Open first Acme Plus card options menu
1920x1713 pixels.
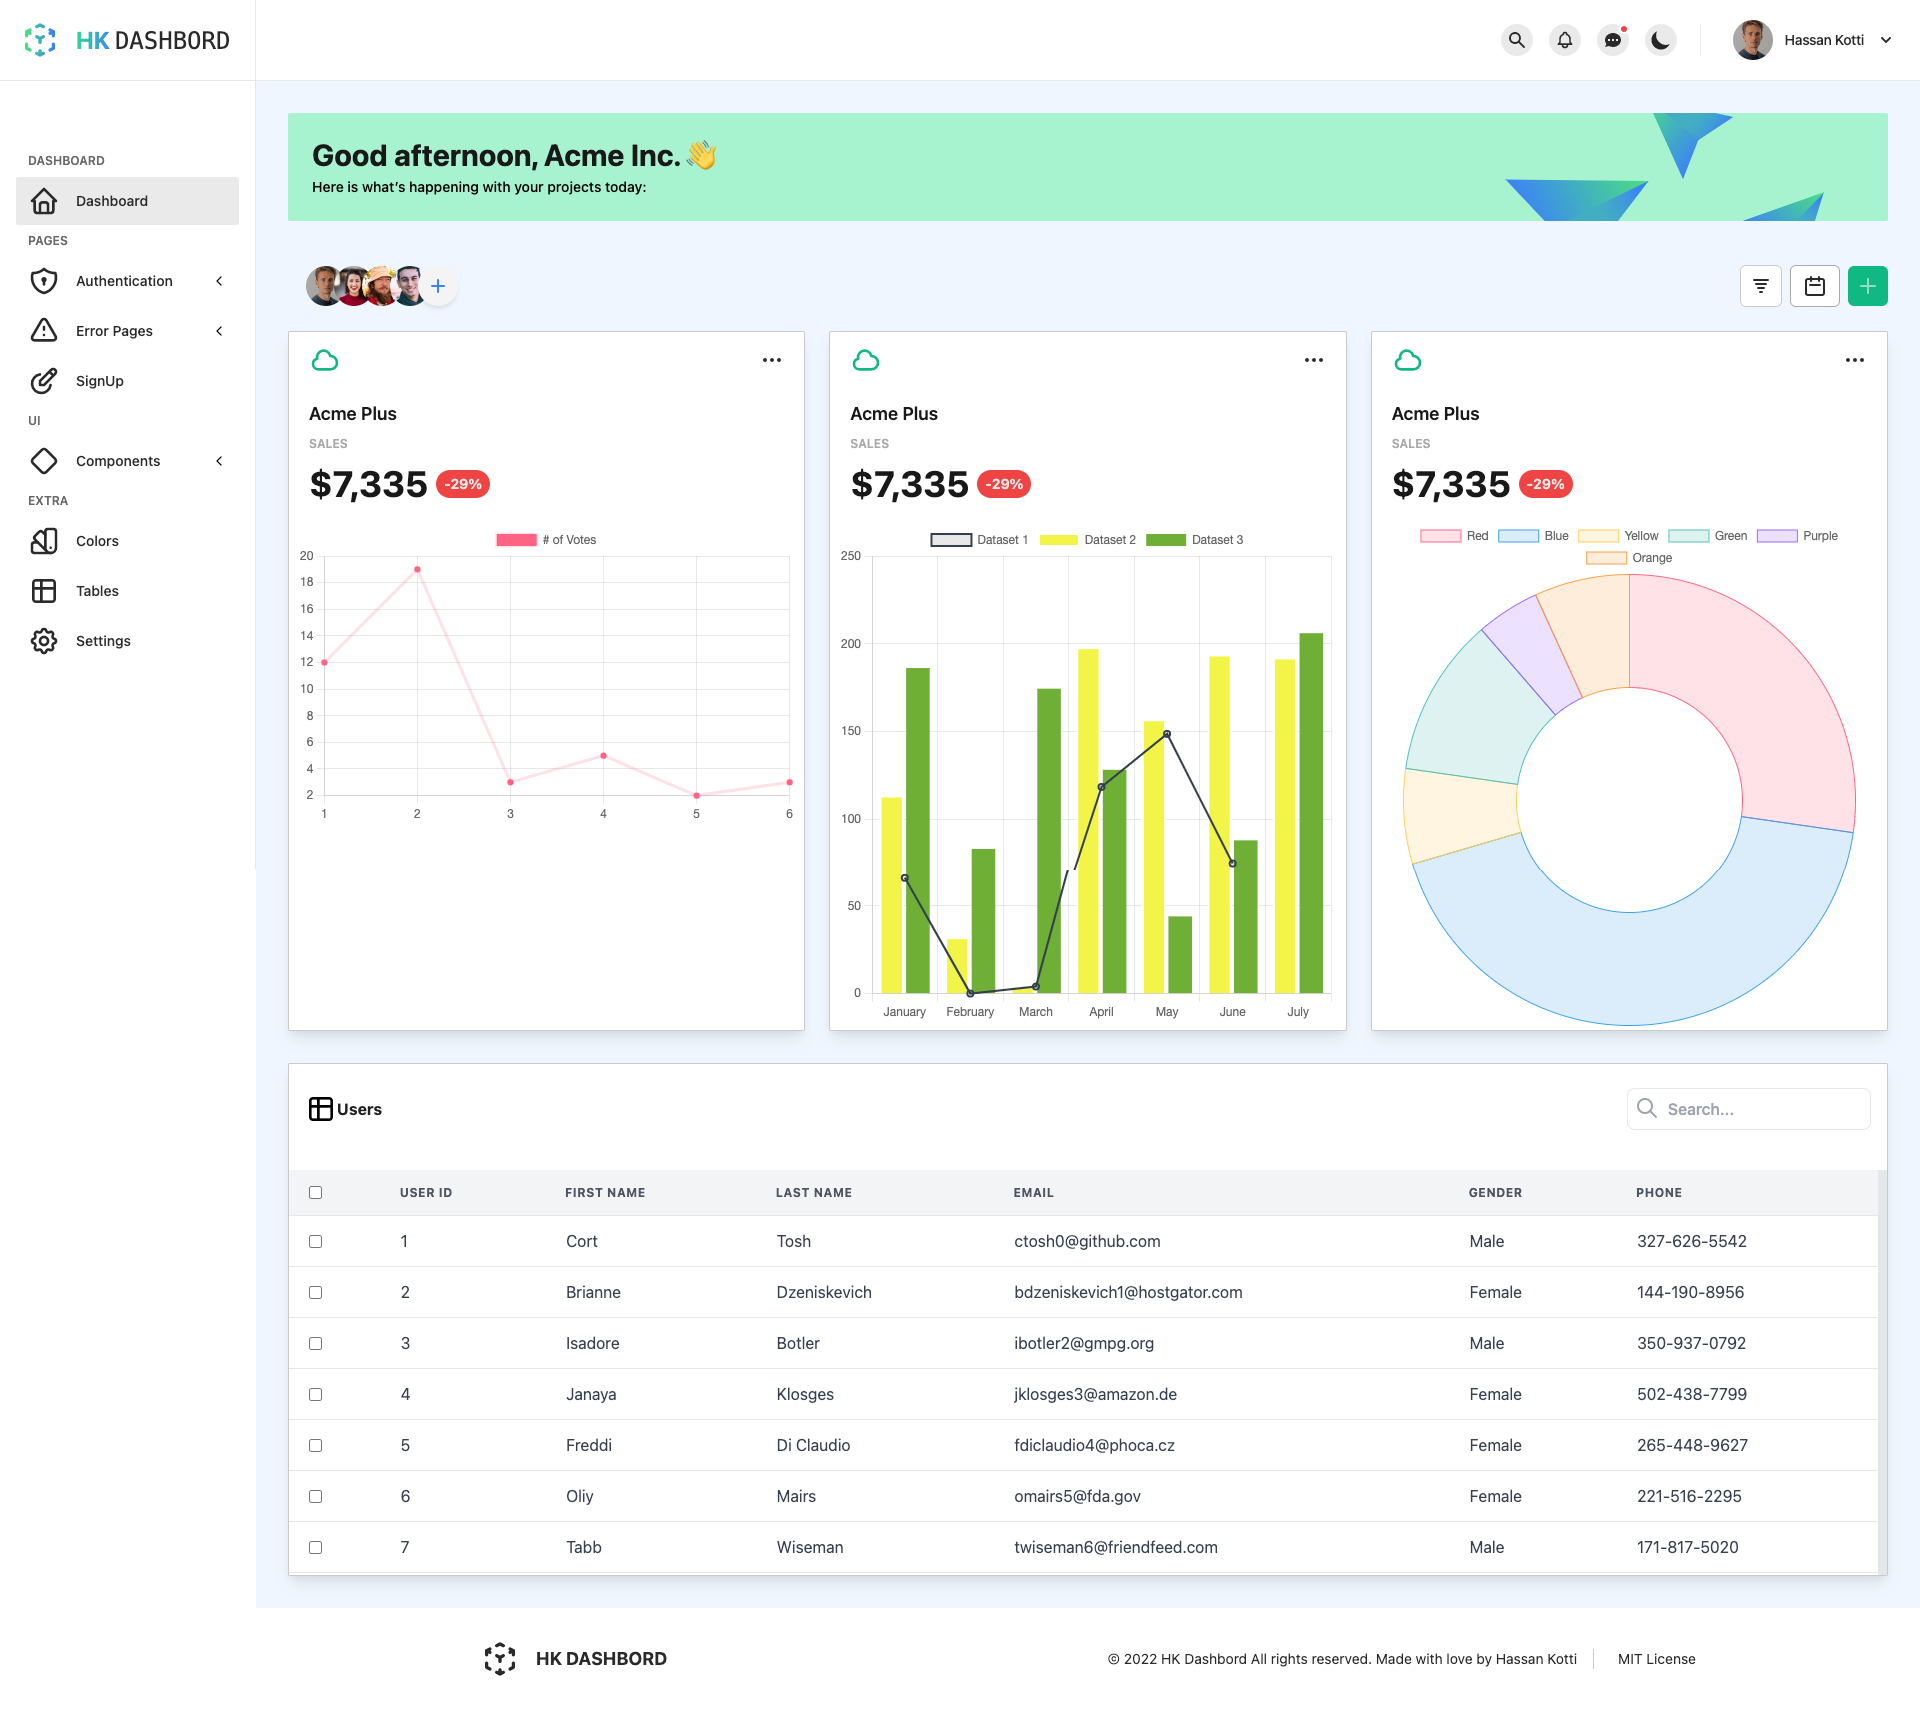pyautogui.click(x=771, y=360)
